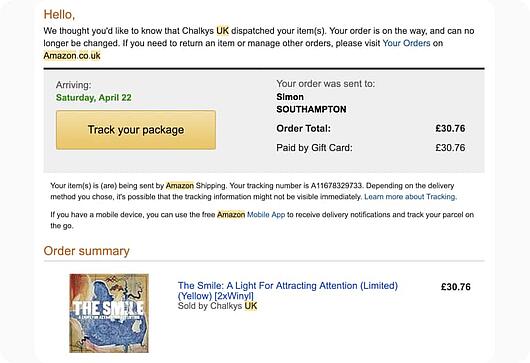The image size is (530, 363).
Task: Select the tracking number A11678329733
Action: pyautogui.click(x=336, y=186)
